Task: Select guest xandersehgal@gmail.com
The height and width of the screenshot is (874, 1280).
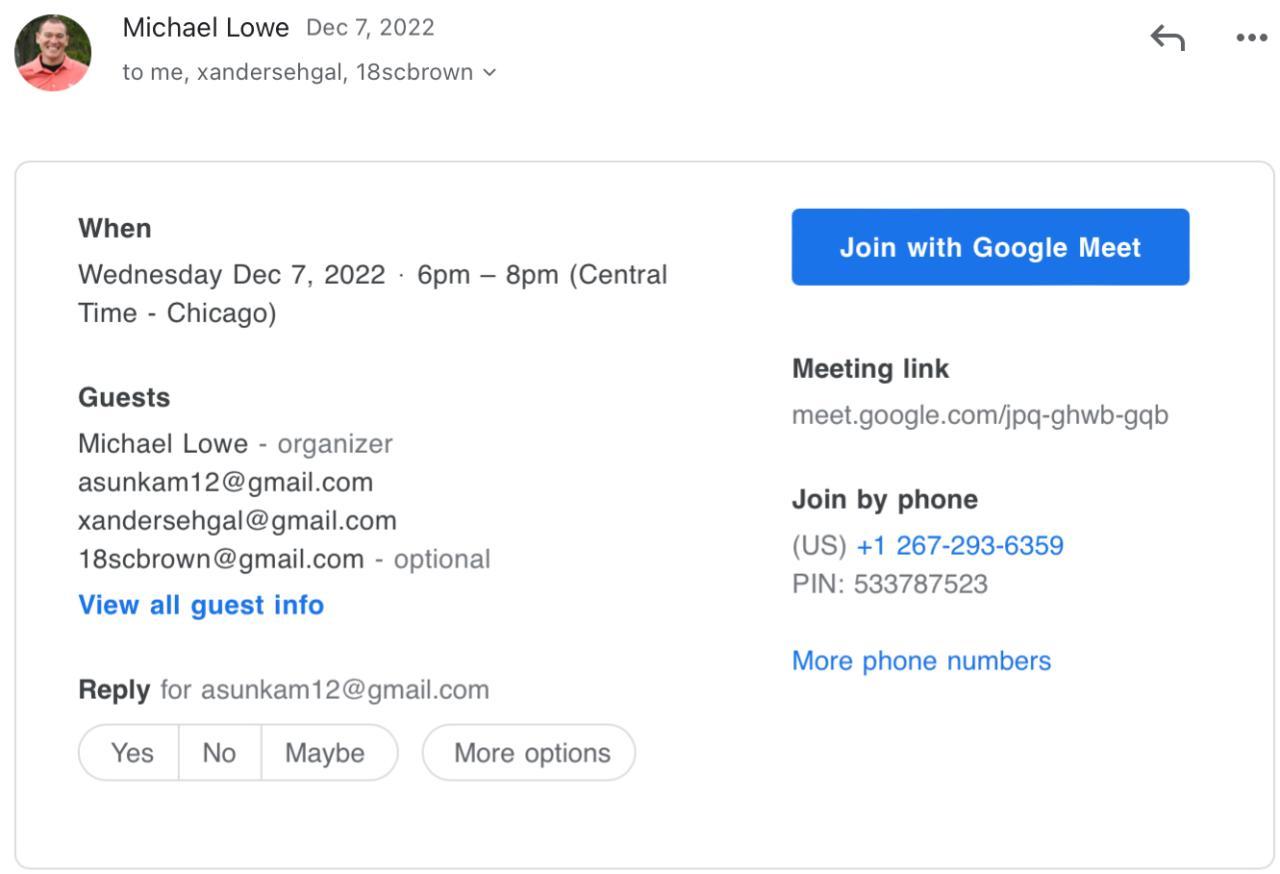Action: tap(237, 521)
